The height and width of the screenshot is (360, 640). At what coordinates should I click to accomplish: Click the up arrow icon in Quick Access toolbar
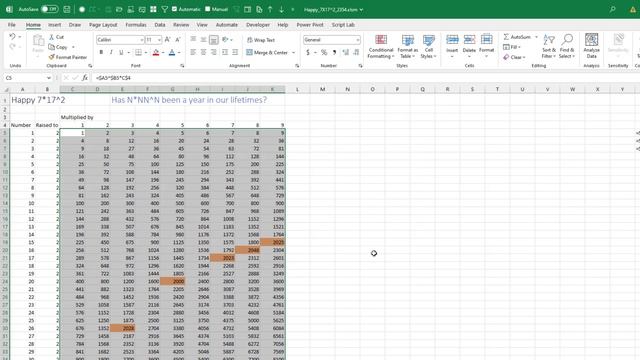coord(270,9)
